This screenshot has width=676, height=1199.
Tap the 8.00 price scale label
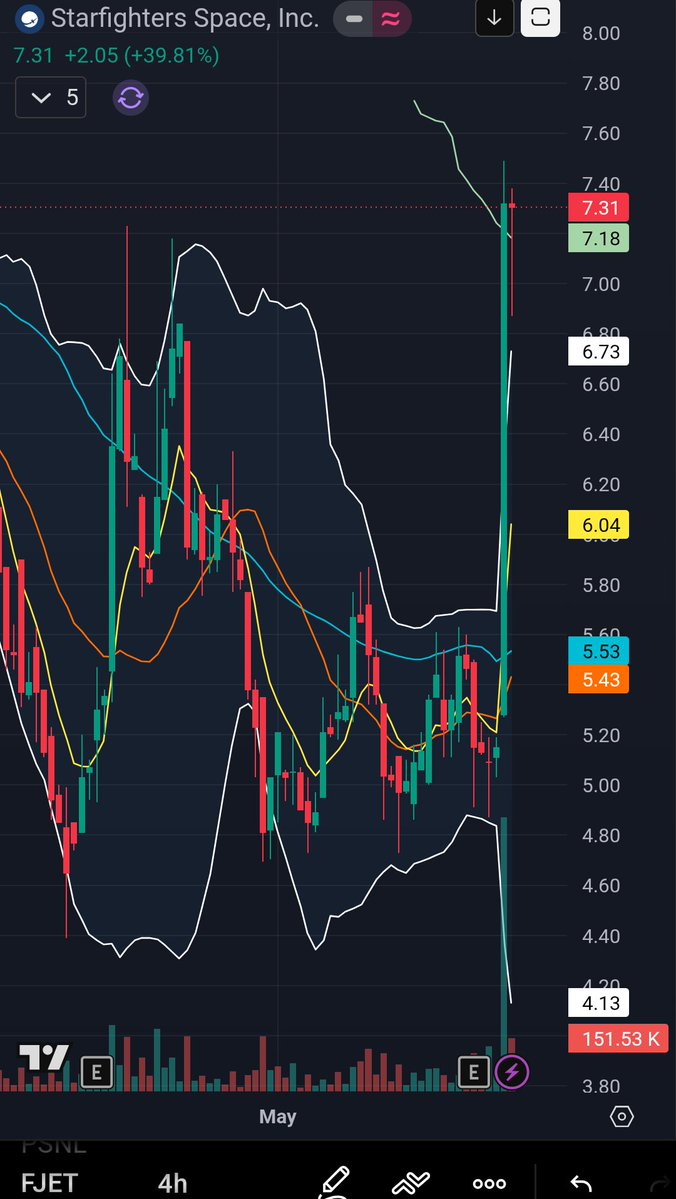coord(601,33)
